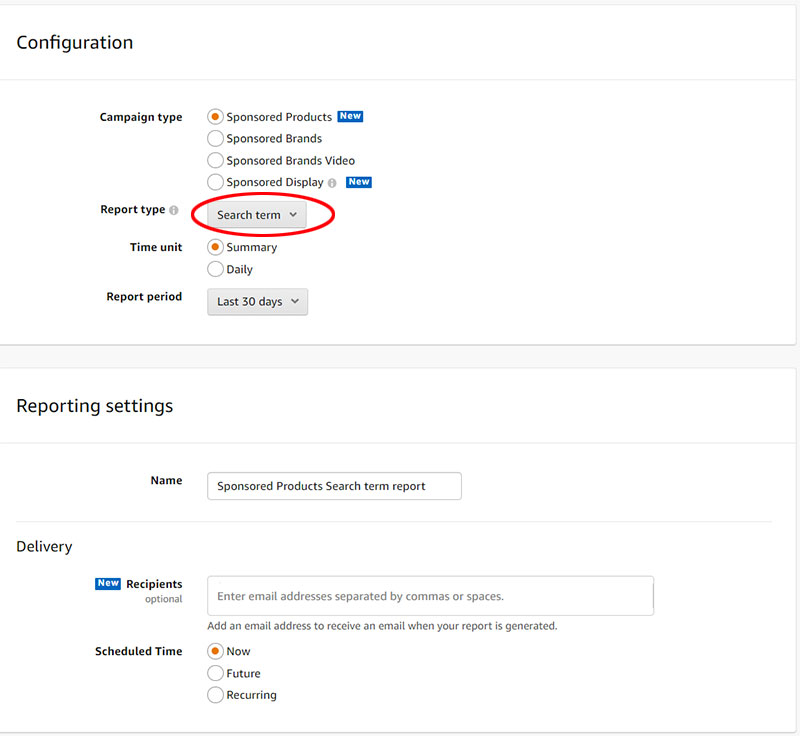Choose Future scheduled time option
The height and width of the screenshot is (736, 800).
point(215,673)
